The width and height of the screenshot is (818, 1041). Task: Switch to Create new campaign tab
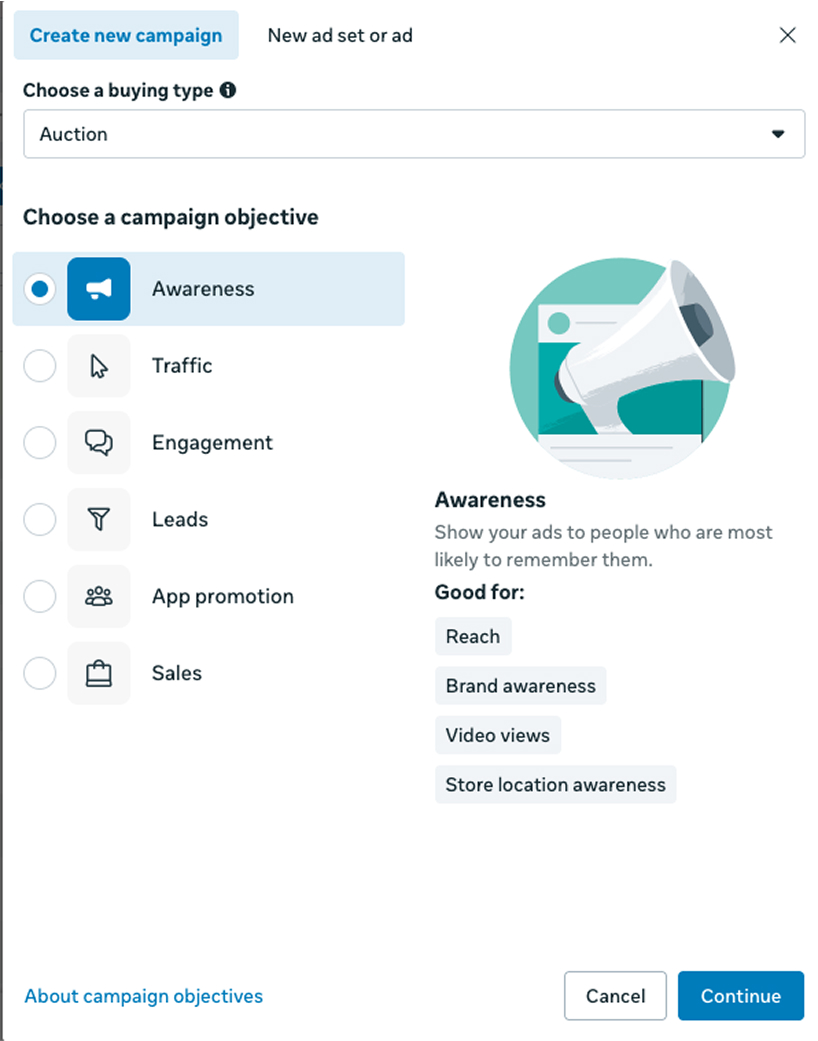(126, 36)
